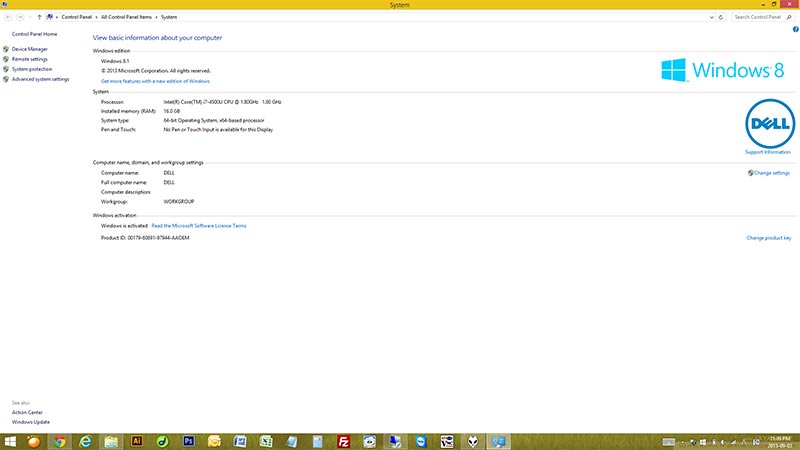Click Change settings for computer name

(771, 173)
